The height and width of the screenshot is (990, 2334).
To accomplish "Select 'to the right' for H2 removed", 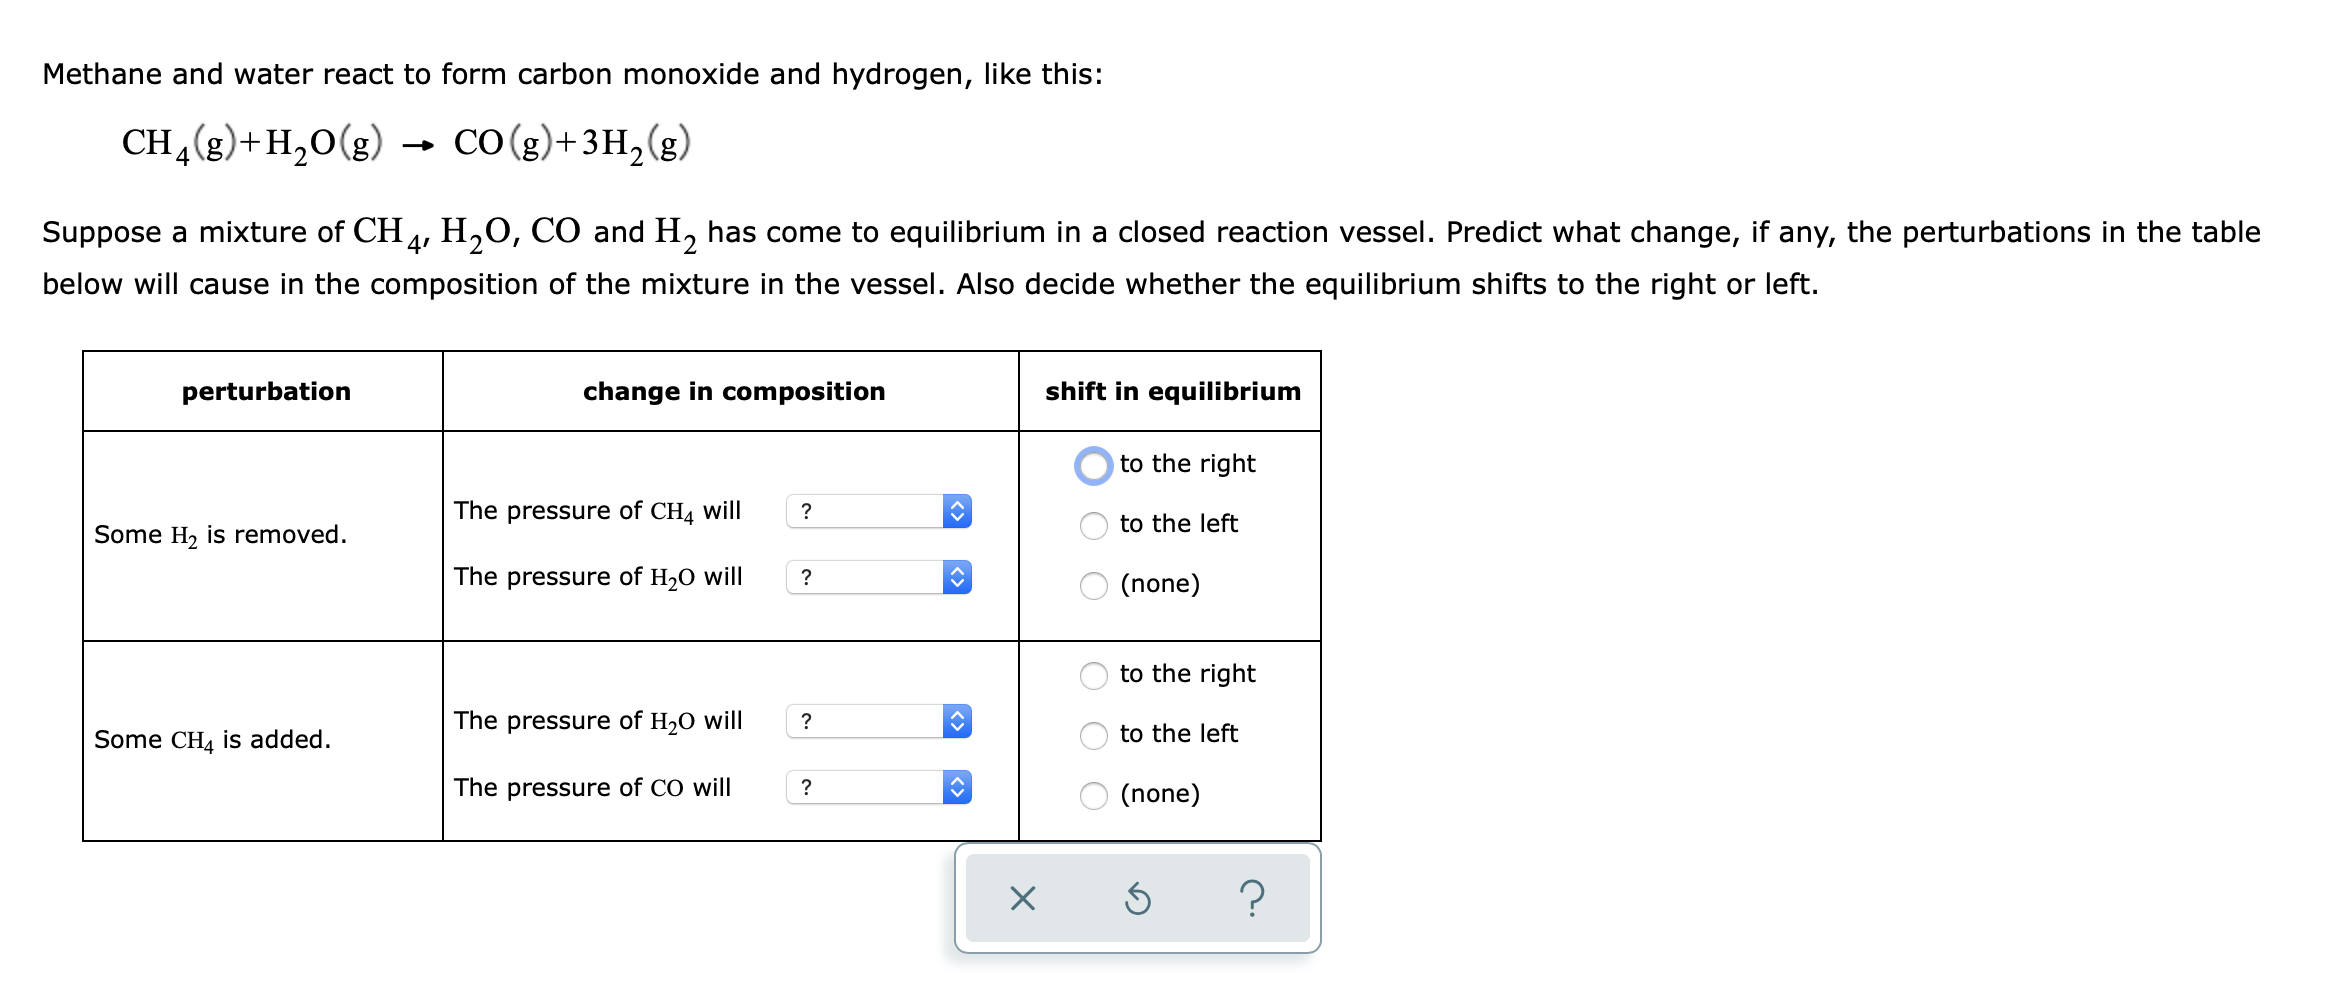I will tap(1094, 466).
